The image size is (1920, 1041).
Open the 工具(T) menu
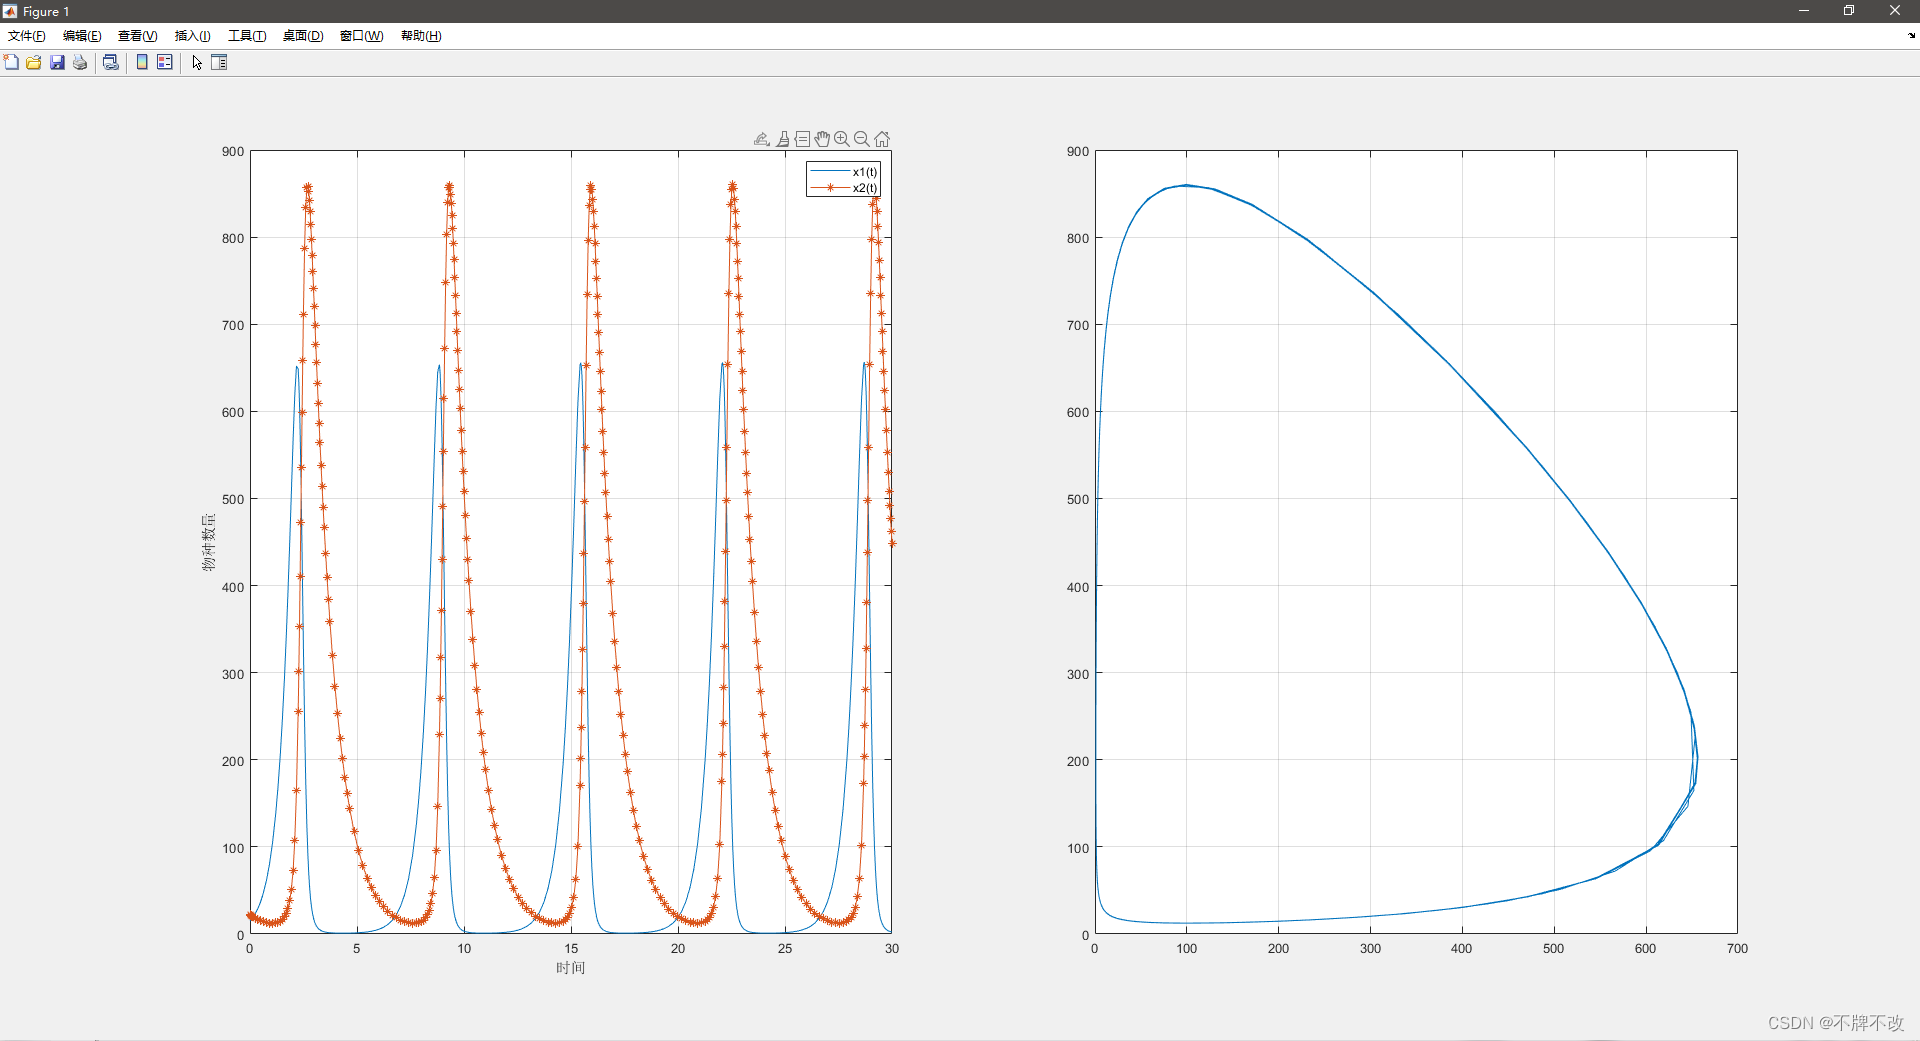(247, 36)
